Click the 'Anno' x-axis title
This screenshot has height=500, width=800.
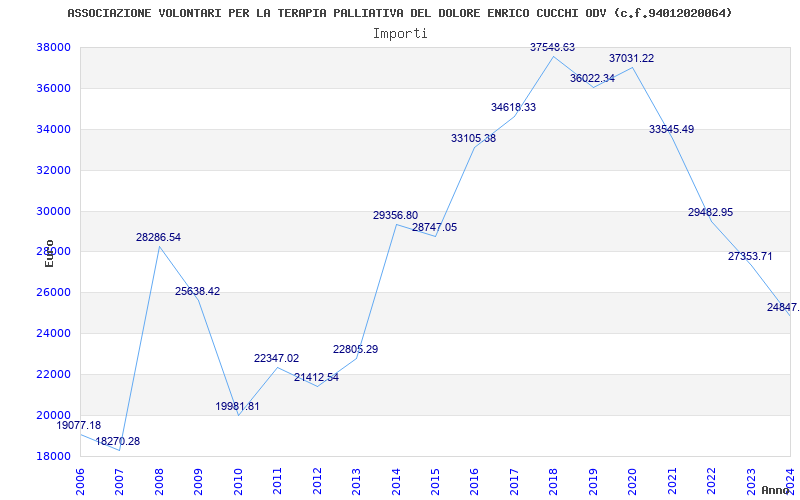click(x=776, y=490)
